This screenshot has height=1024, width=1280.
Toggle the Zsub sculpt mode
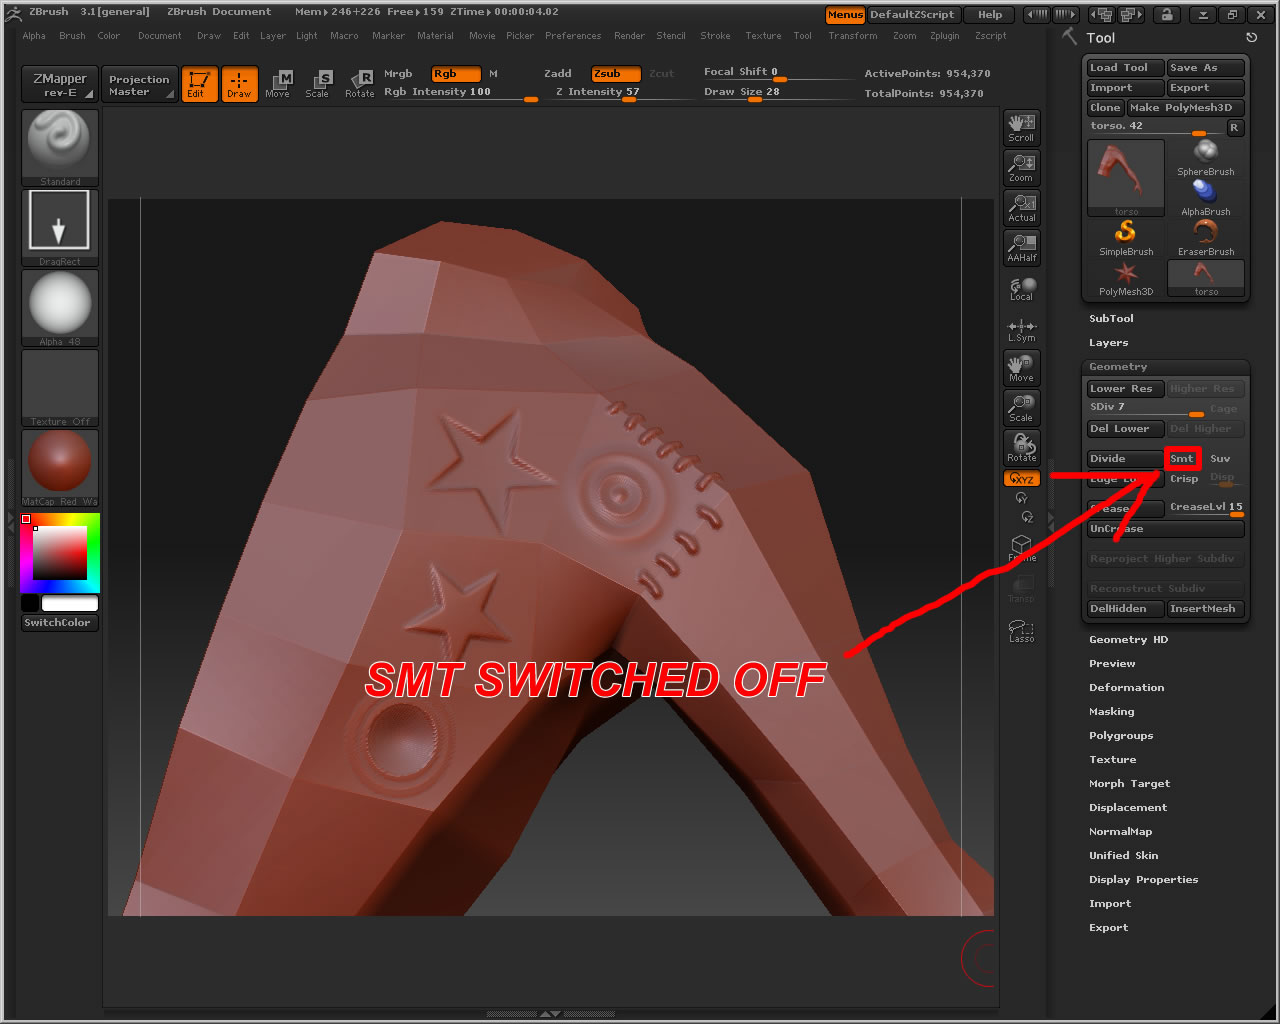coord(614,74)
